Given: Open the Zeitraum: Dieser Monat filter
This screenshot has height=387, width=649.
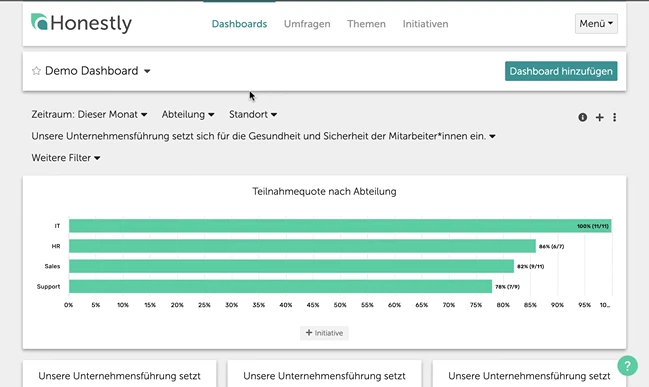Looking at the screenshot, I should 89,114.
